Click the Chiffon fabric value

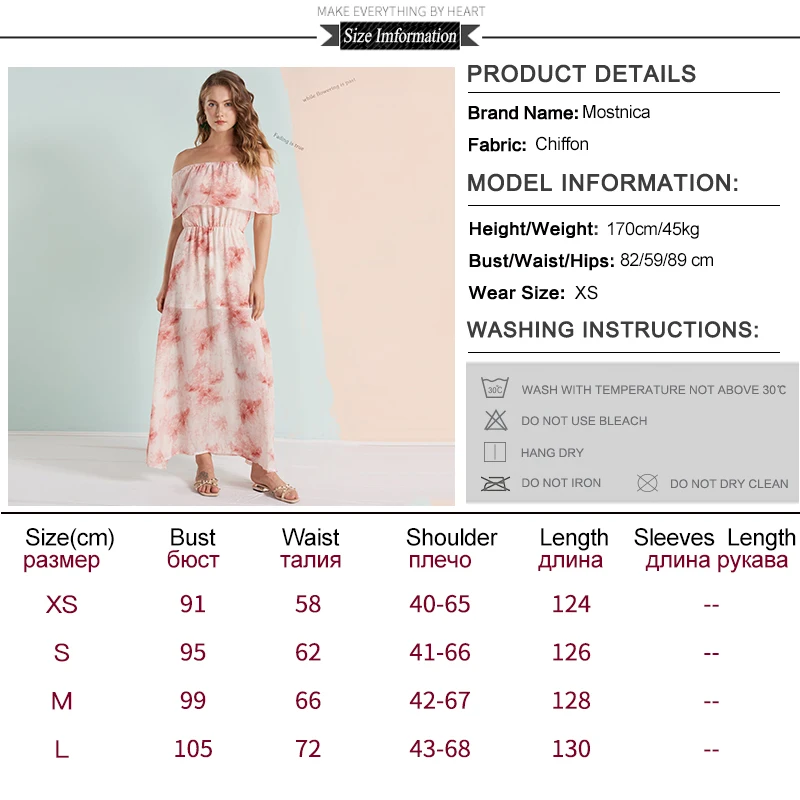(x=562, y=144)
